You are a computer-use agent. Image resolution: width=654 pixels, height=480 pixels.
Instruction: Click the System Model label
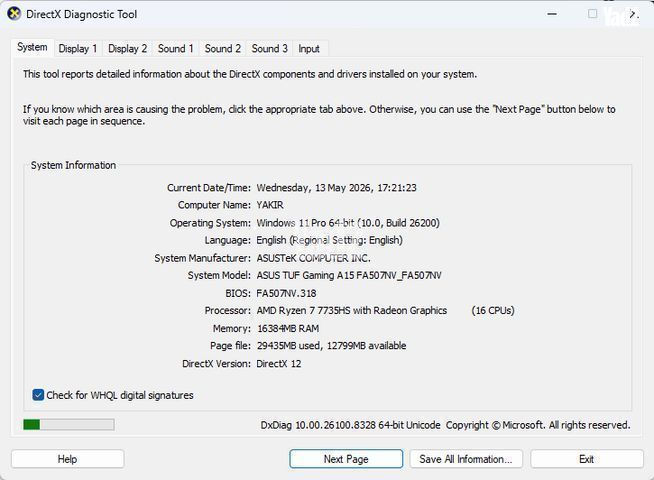(219, 276)
